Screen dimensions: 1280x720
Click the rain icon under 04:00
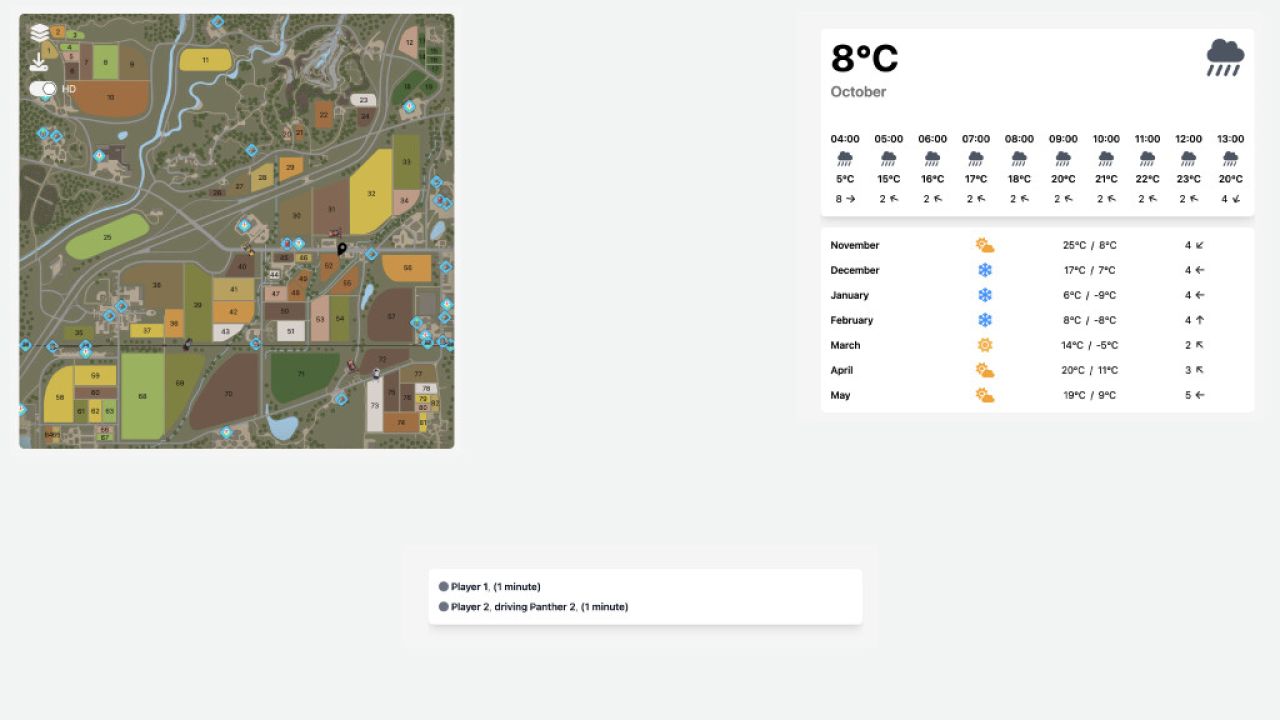click(844, 158)
